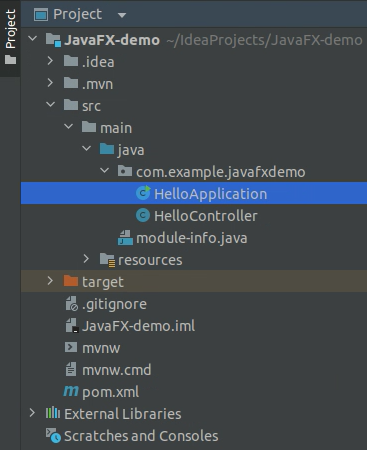Click the com.example.javafxdemo package icon
367x450 pixels.
(x=125, y=171)
